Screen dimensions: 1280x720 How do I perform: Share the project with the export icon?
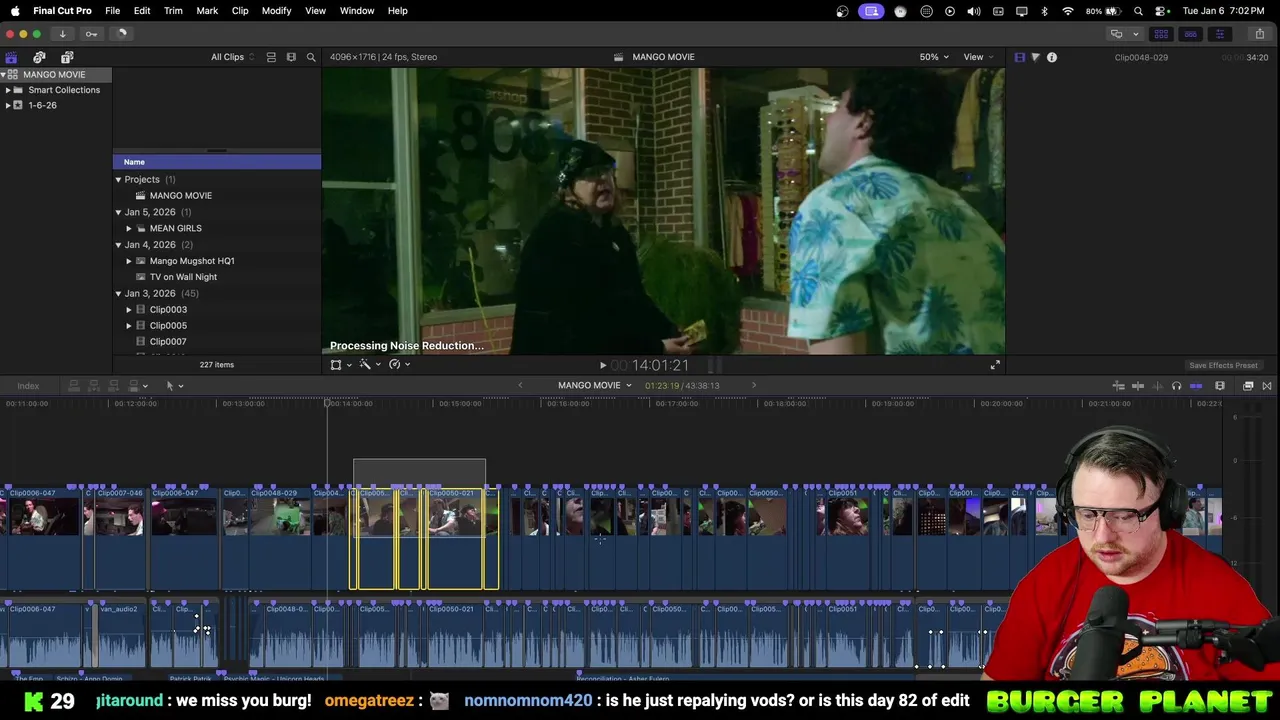tap(1259, 34)
